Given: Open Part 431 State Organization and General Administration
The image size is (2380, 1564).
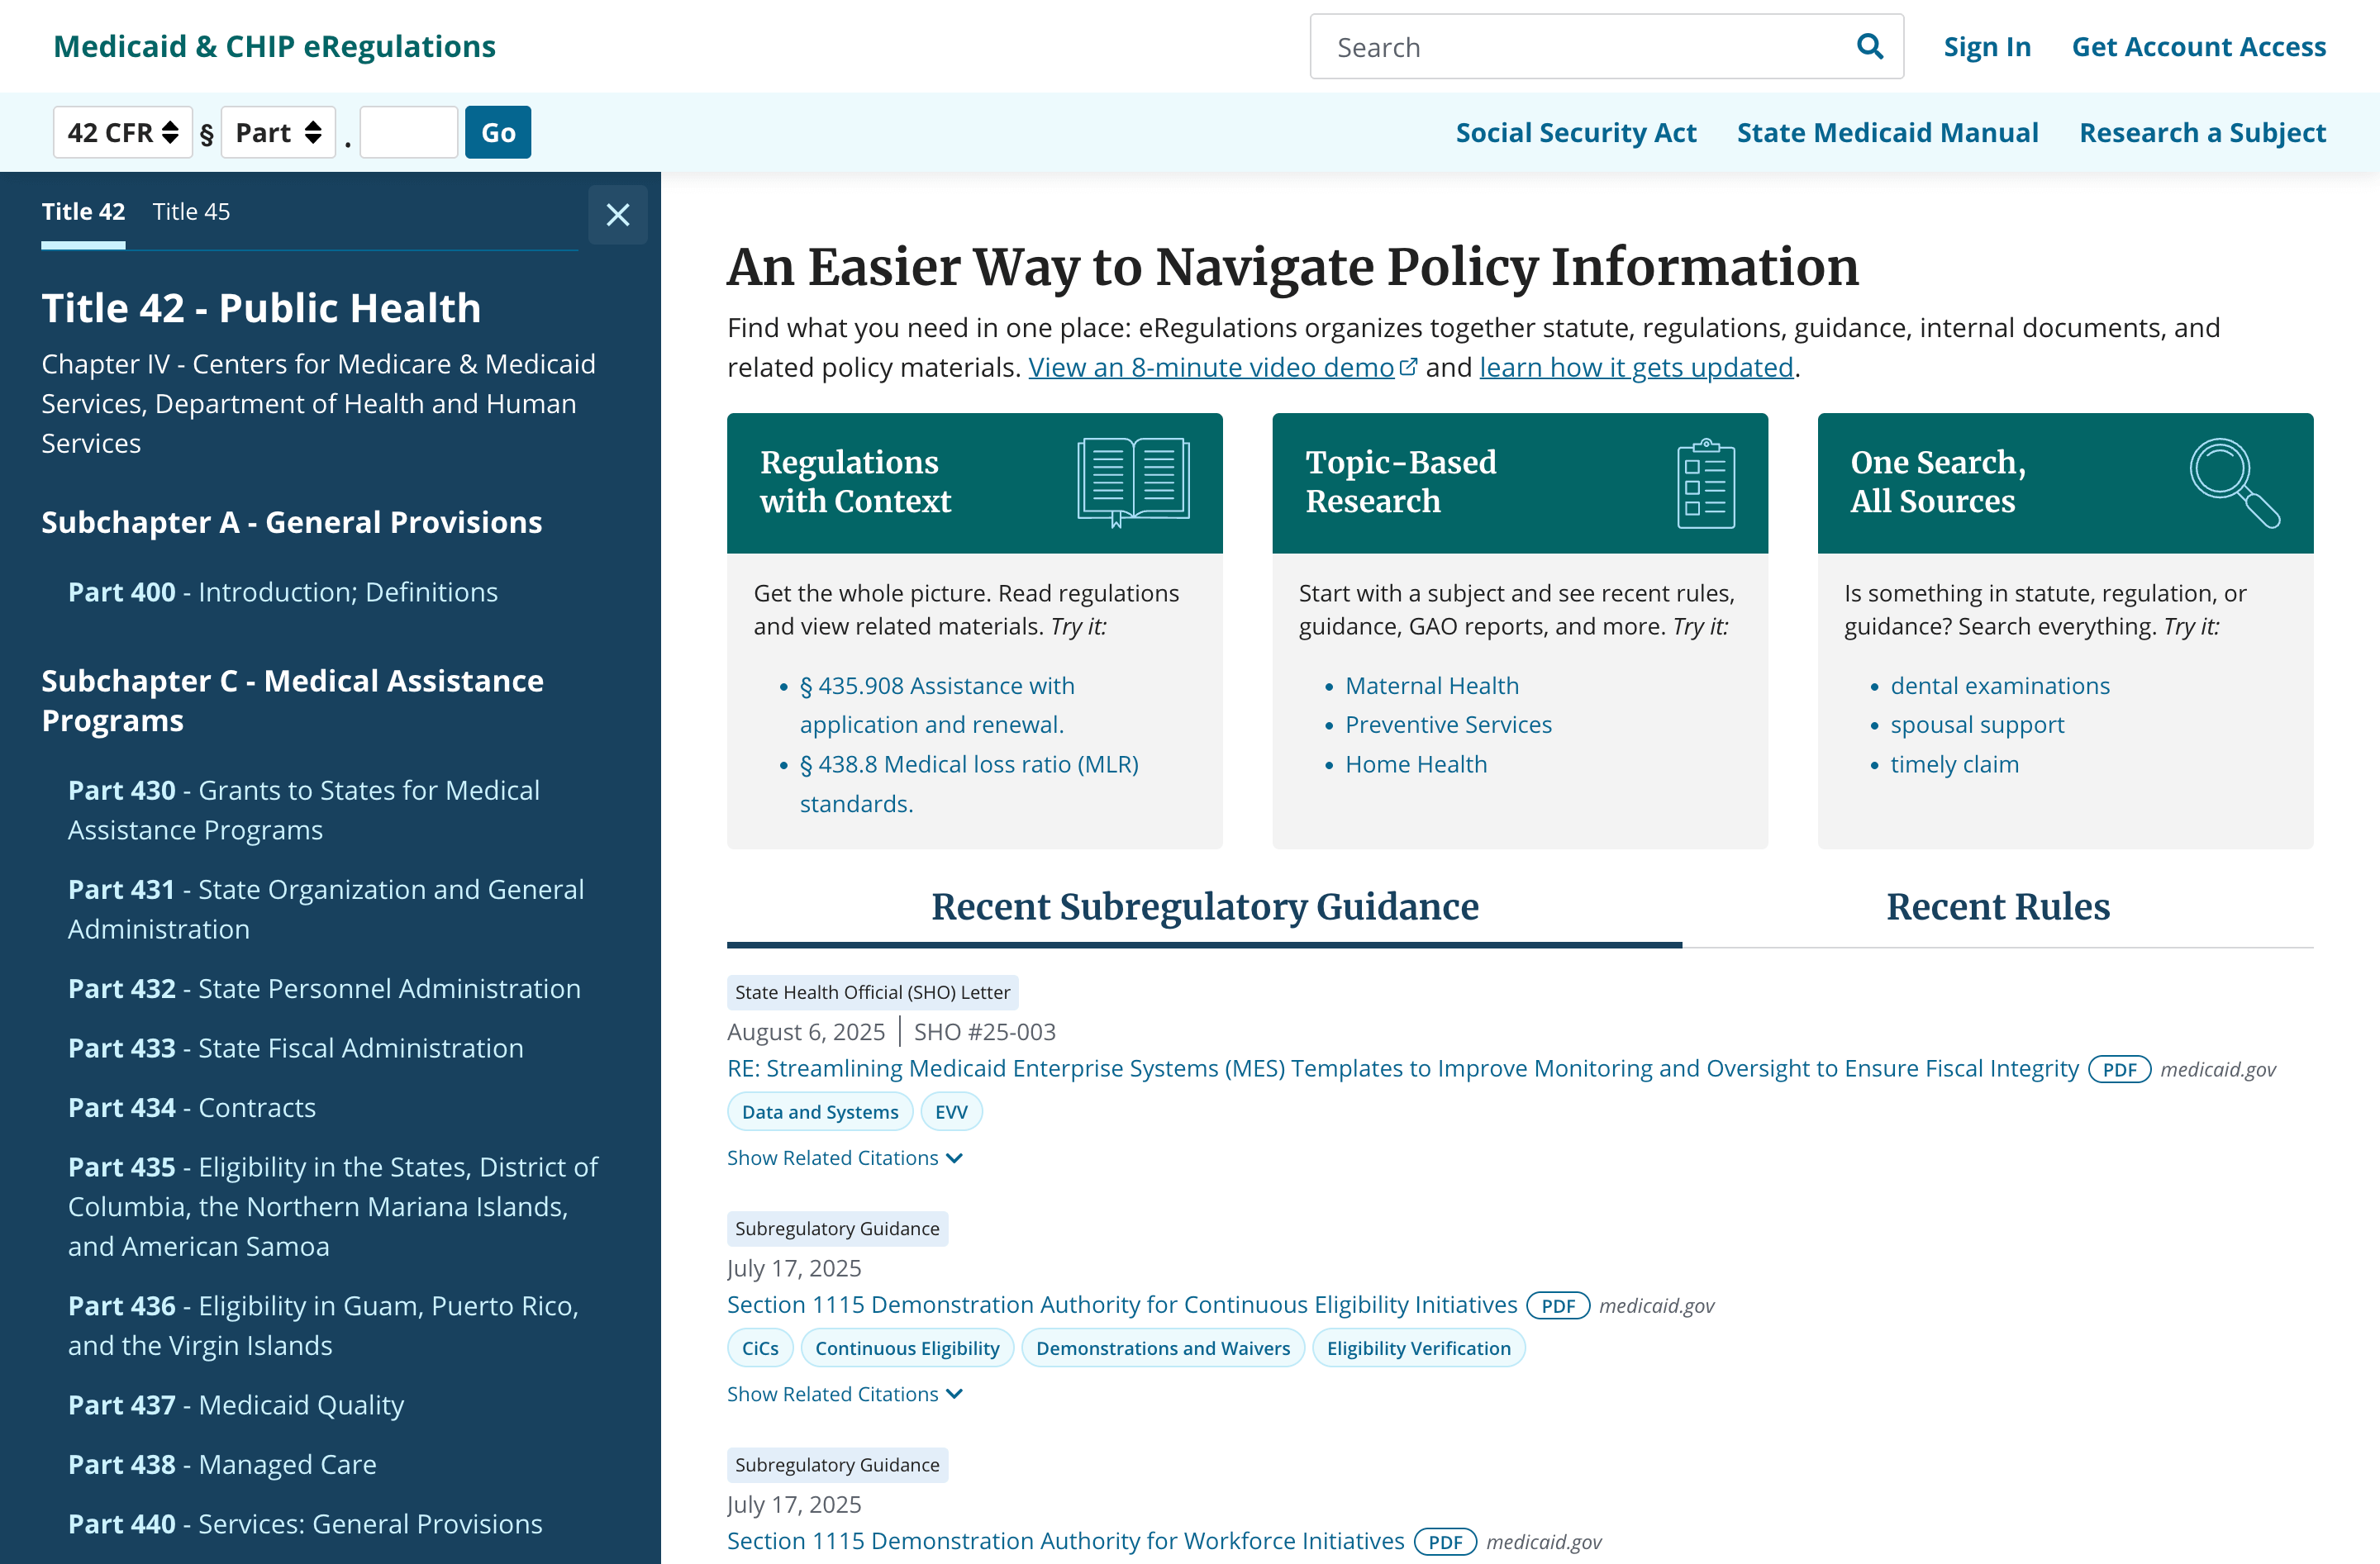Looking at the screenshot, I should (326, 909).
